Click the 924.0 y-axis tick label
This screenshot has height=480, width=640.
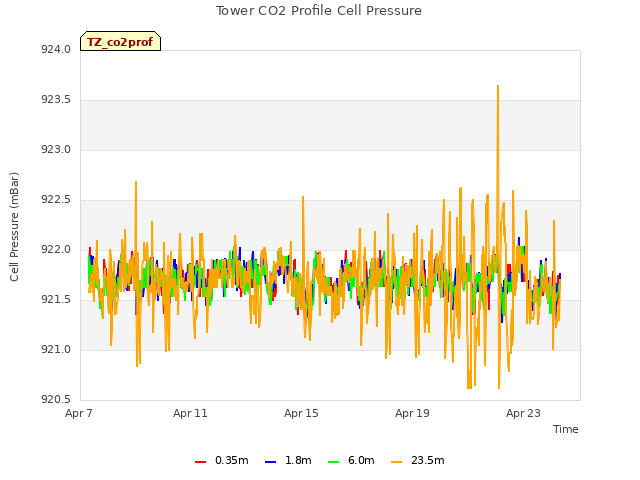tap(56, 49)
